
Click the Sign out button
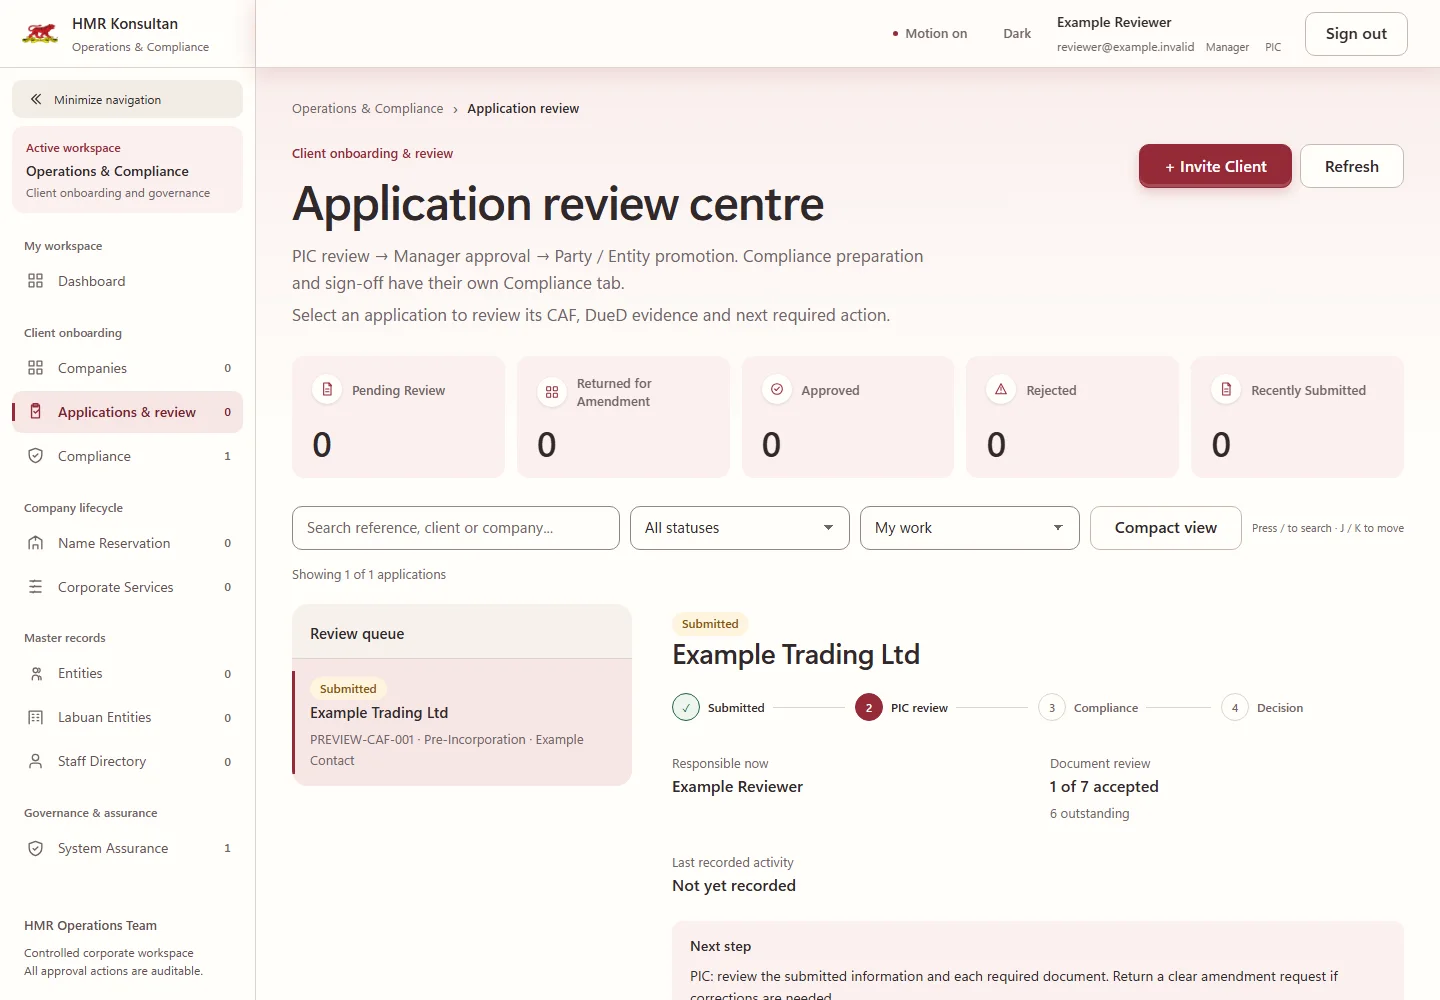coord(1356,34)
